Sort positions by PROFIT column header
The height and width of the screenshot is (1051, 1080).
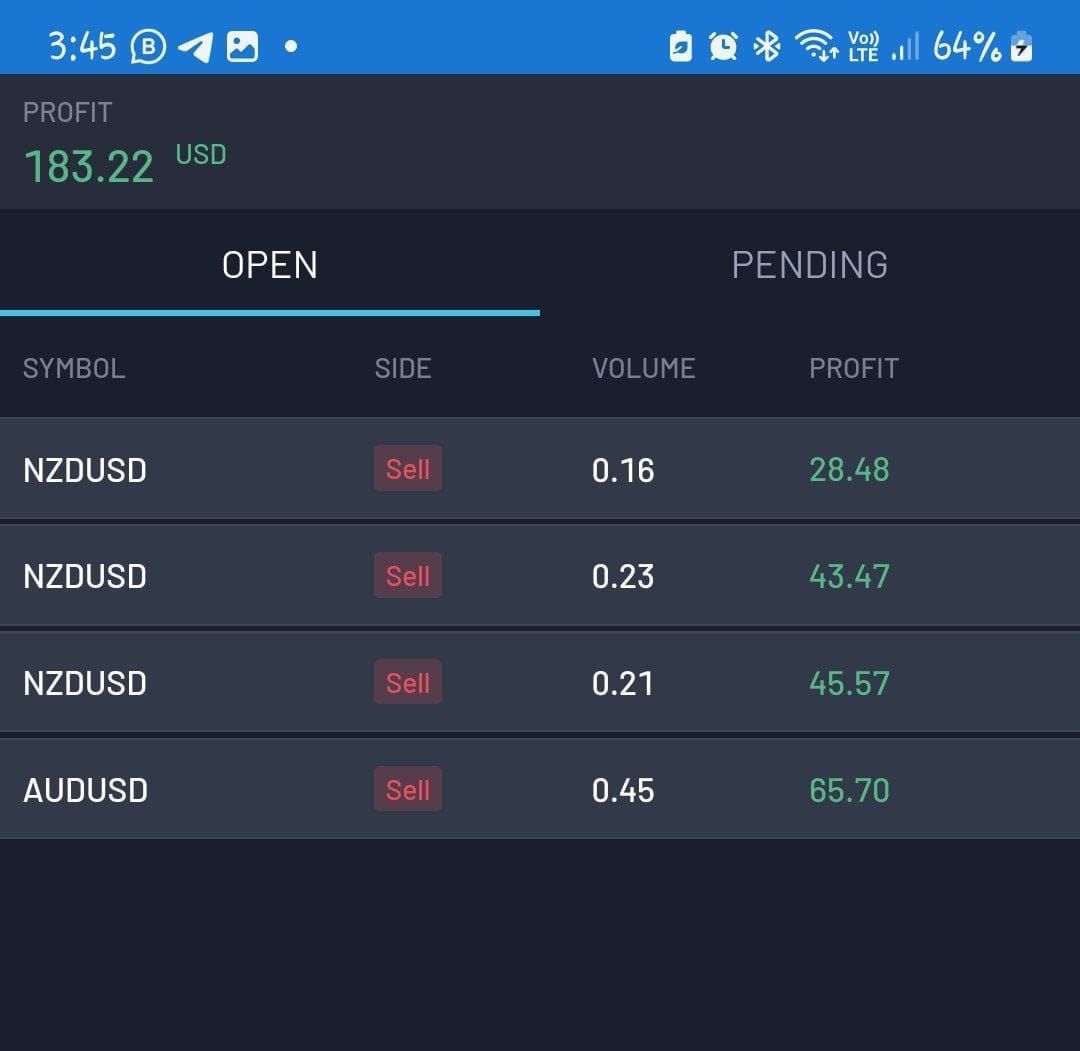[x=853, y=368]
